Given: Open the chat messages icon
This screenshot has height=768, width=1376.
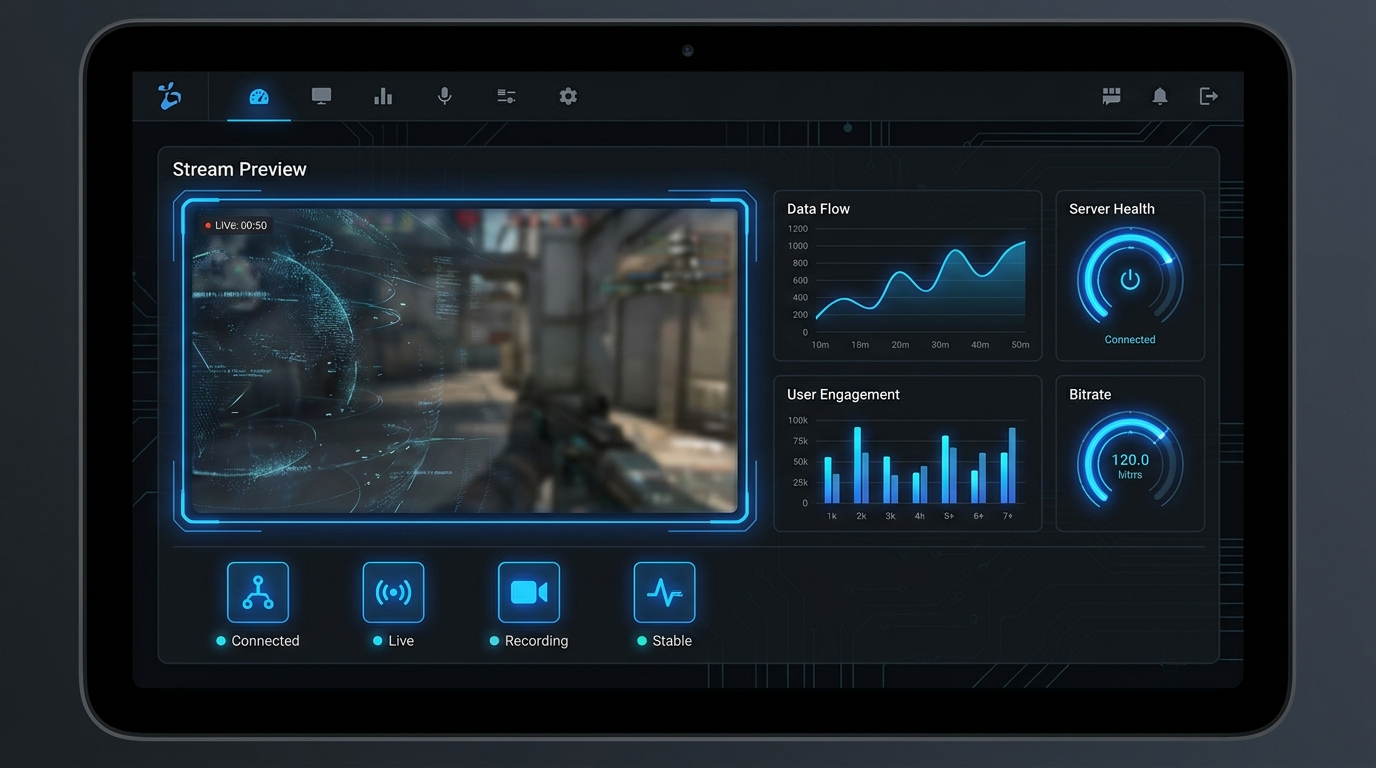Looking at the screenshot, I should [x=1111, y=96].
